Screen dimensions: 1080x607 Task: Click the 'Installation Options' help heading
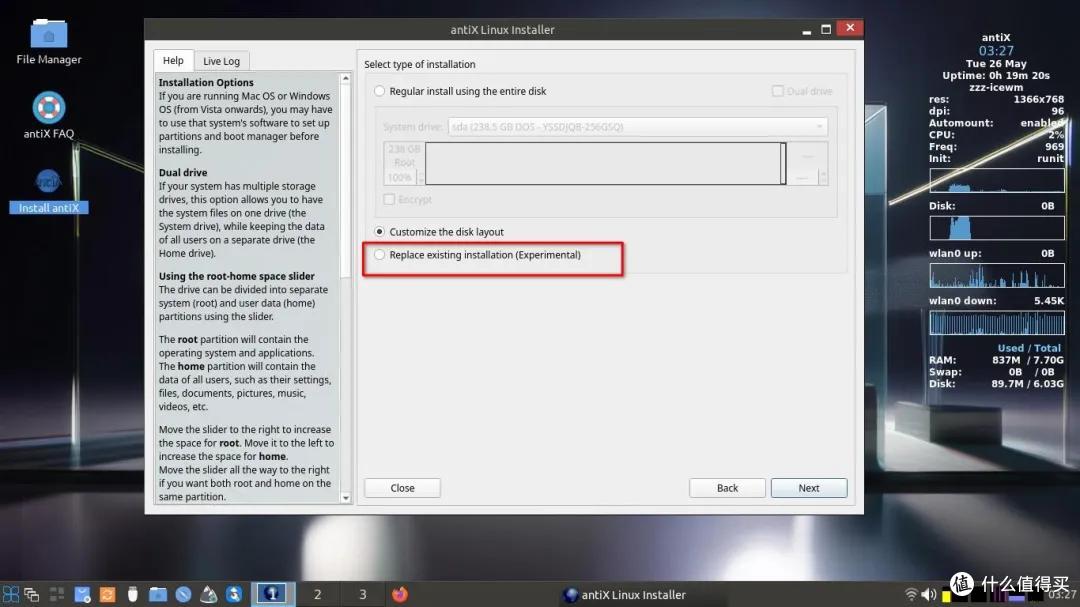206,83
